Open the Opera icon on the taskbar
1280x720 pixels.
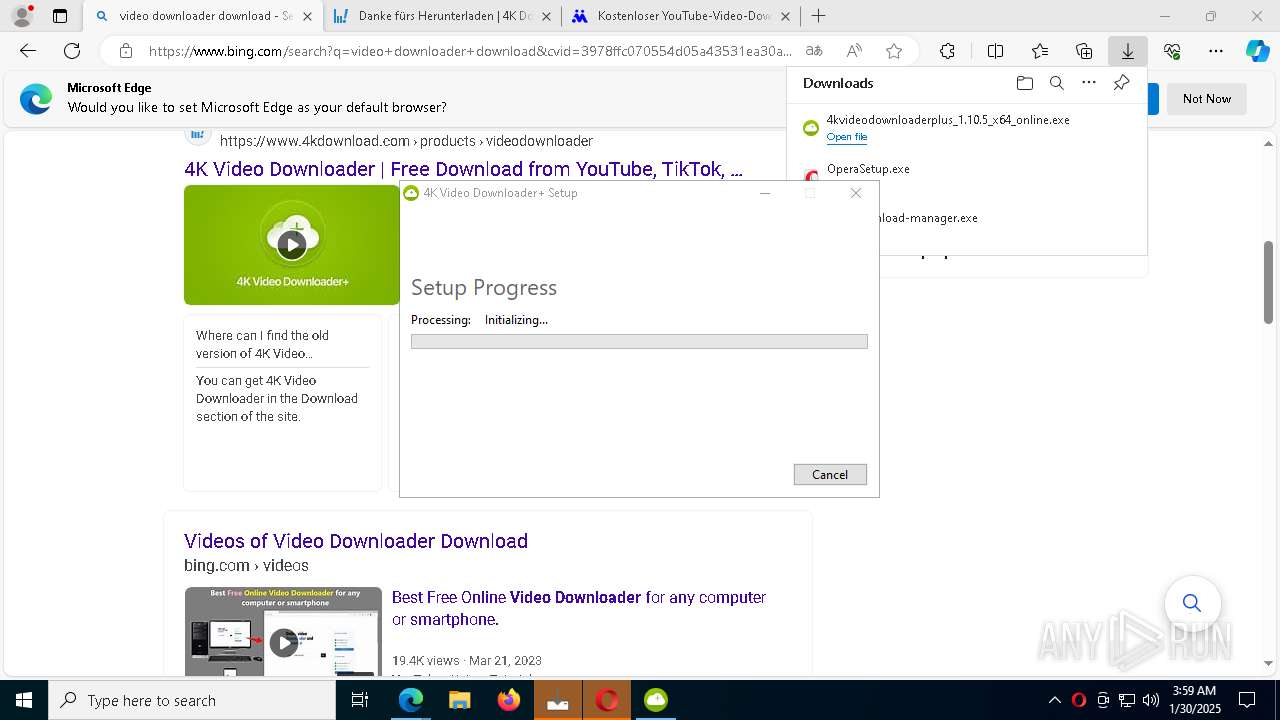point(607,700)
